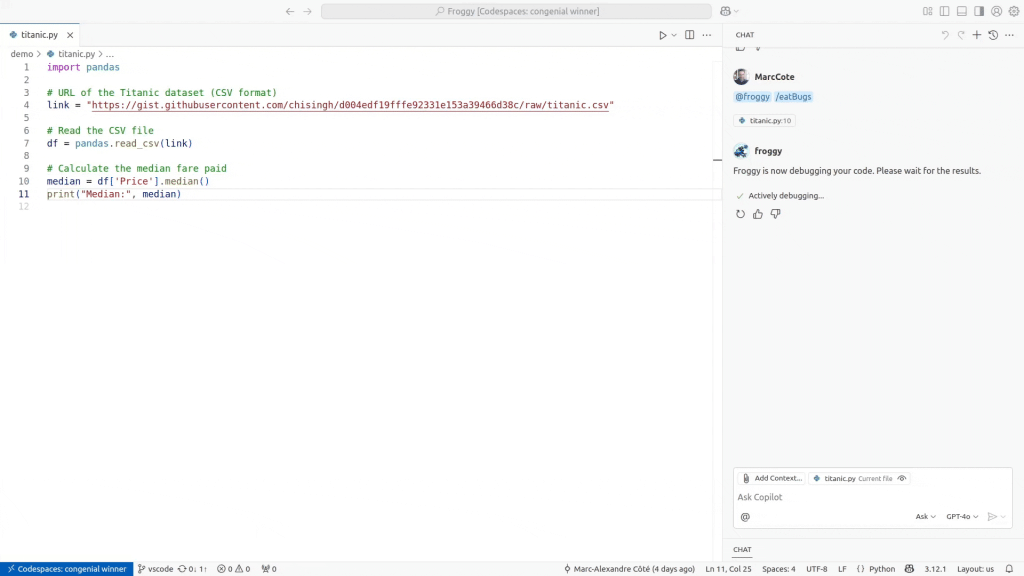Toggle the primary side bar layout icon
The image size is (1024, 576).
pos(945,11)
